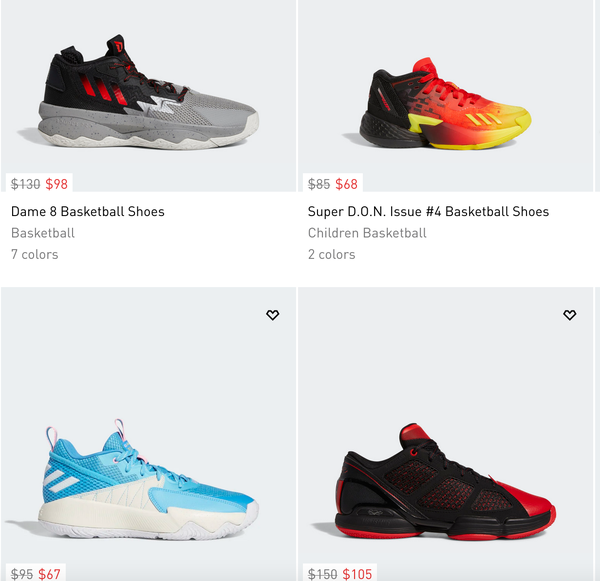Show the 7 colors for Dame 8
600x581 pixels.
(34, 255)
